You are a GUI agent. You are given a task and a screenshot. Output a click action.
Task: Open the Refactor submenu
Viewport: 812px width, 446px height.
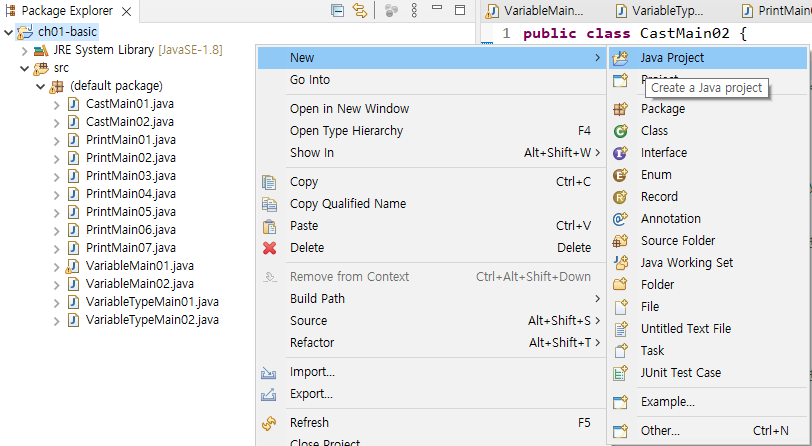[x=430, y=343]
